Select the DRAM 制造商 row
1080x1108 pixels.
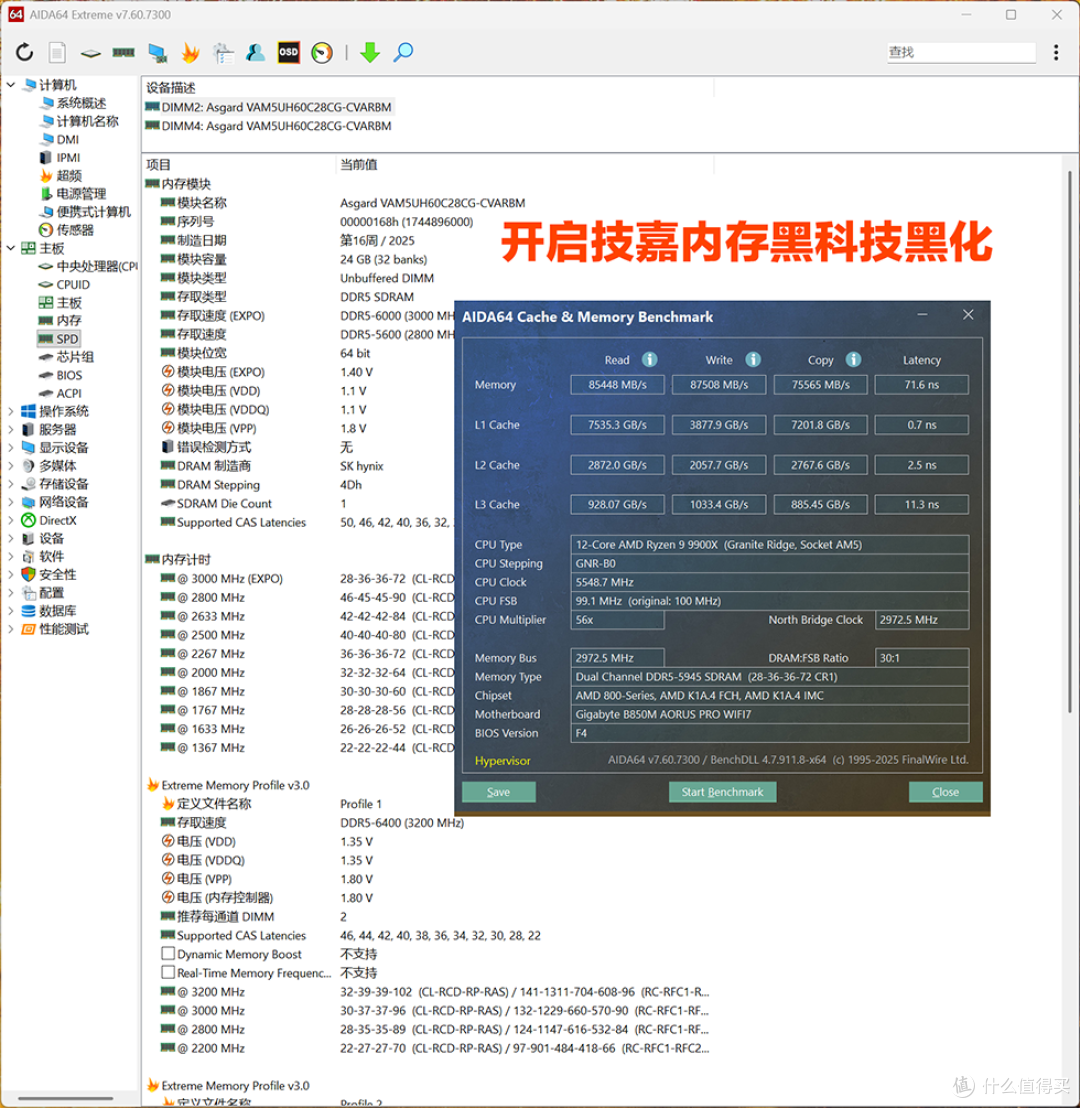tap(271, 466)
